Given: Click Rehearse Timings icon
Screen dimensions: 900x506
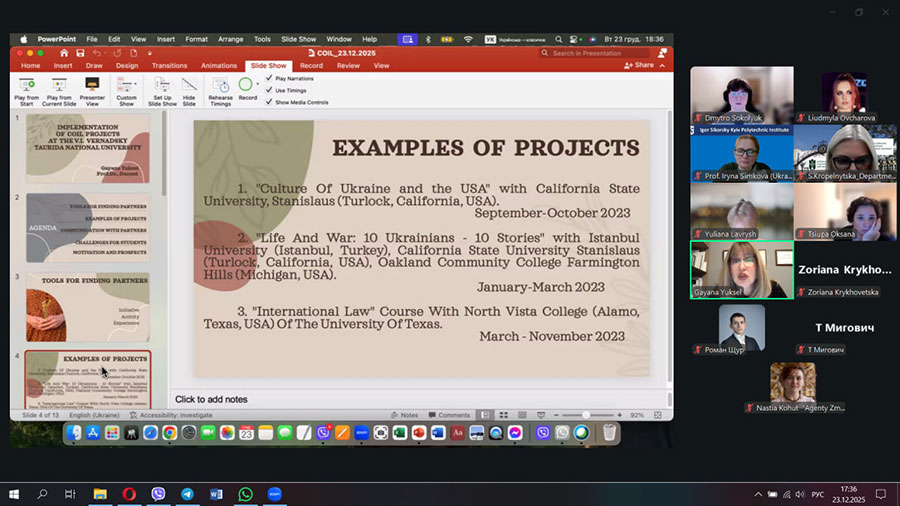Looking at the screenshot, I should tap(220, 85).
